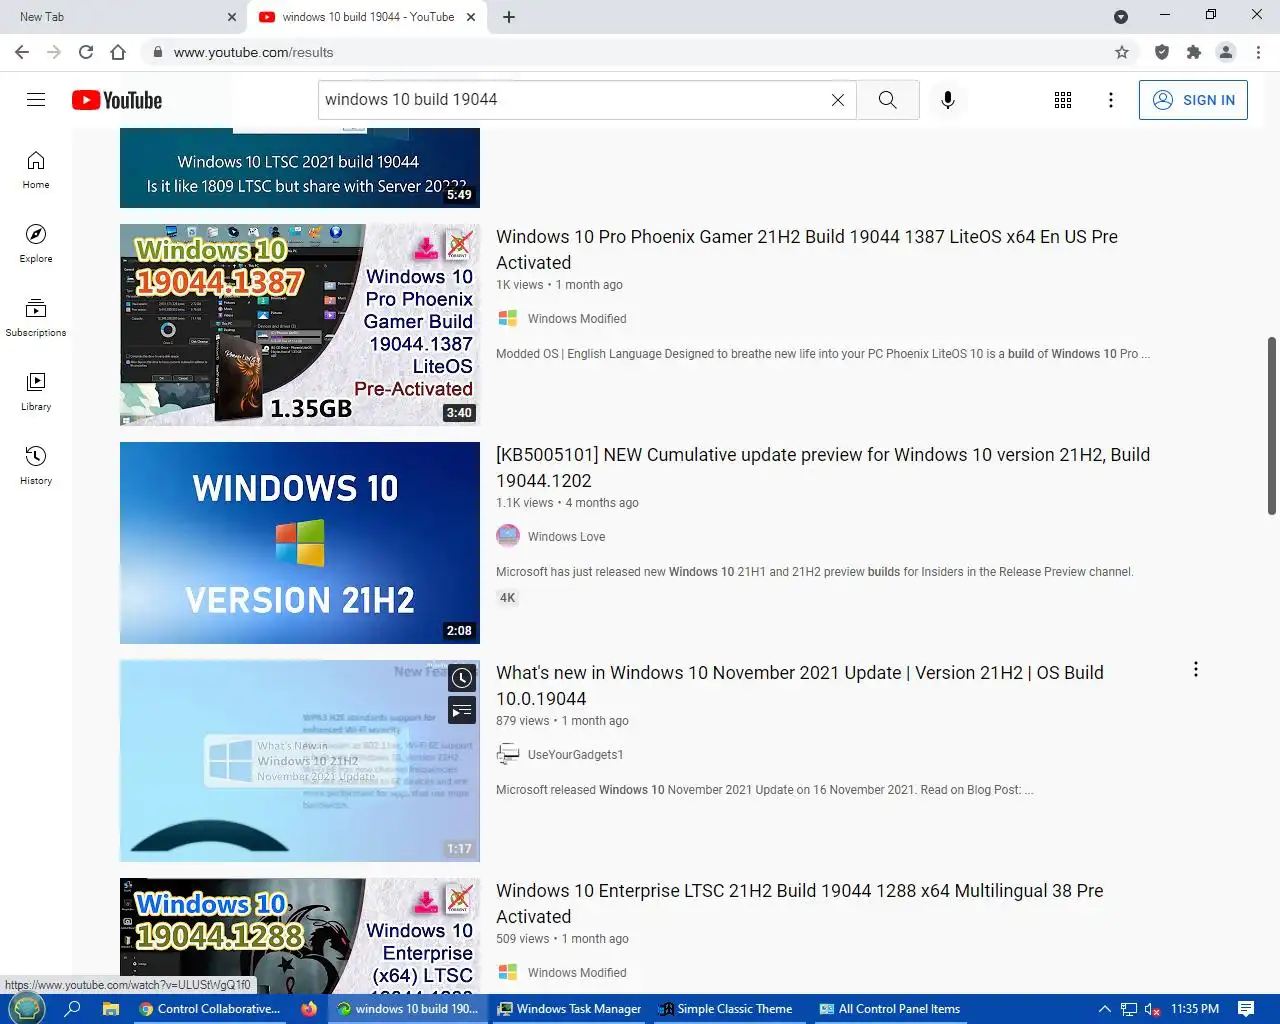This screenshot has height=1024, width=1280.
Task: Open the Chrome profile avatar
Action: tap(1226, 52)
